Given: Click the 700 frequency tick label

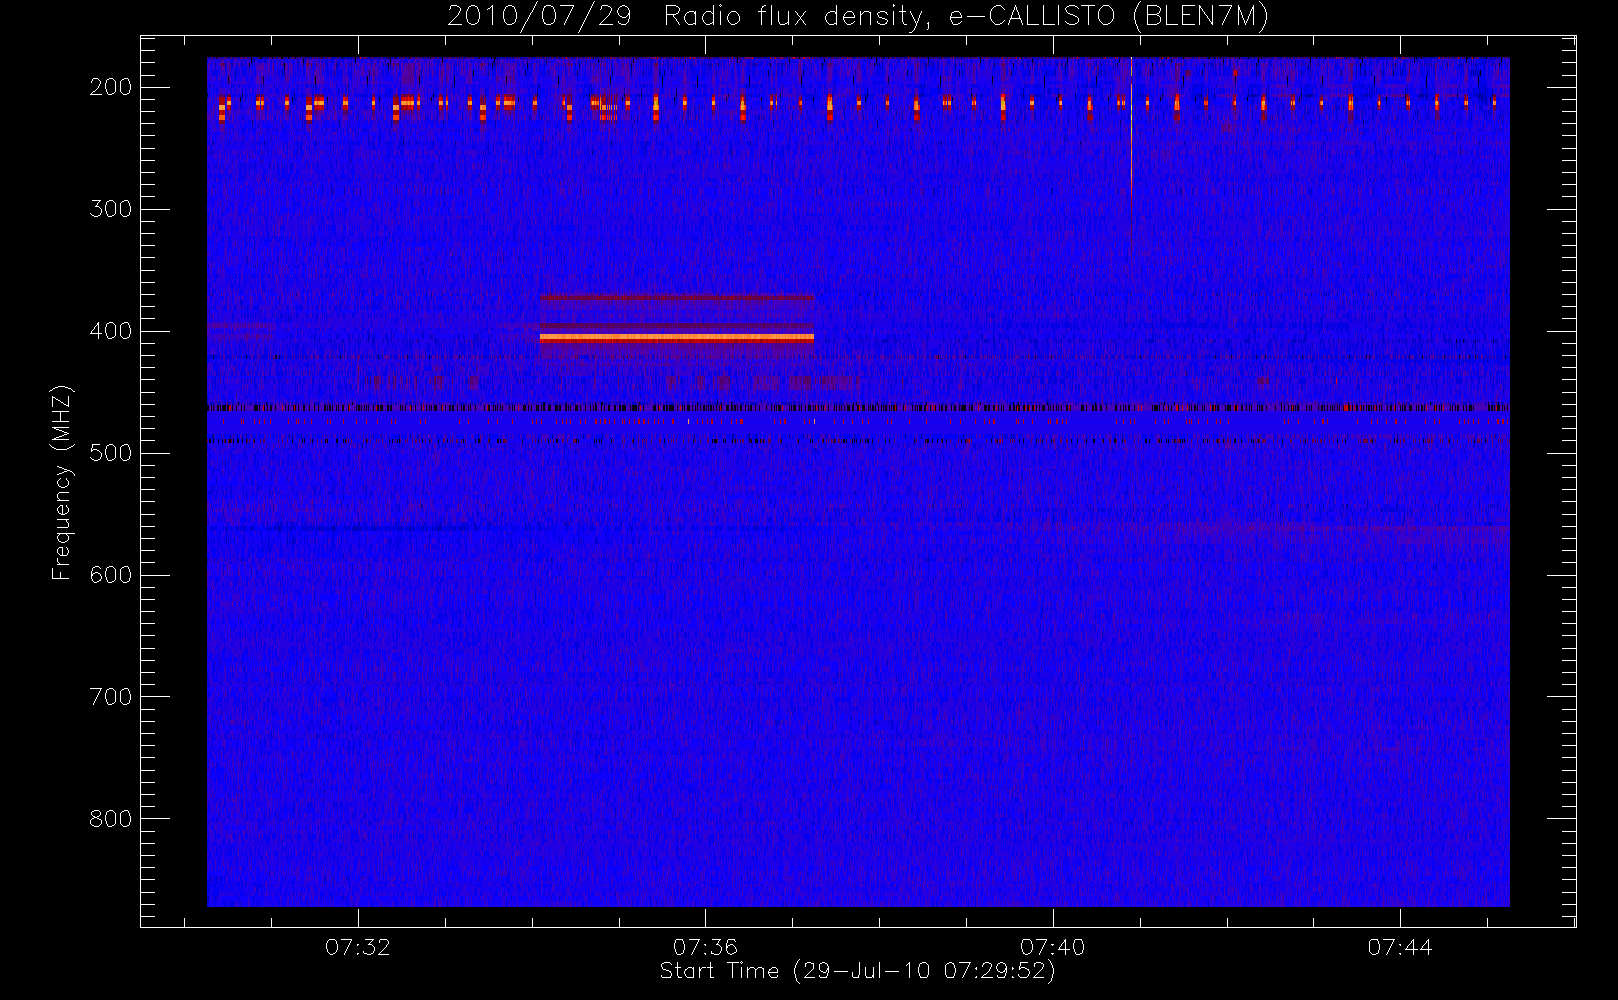Looking at the screenshot, I should [111, 697].
